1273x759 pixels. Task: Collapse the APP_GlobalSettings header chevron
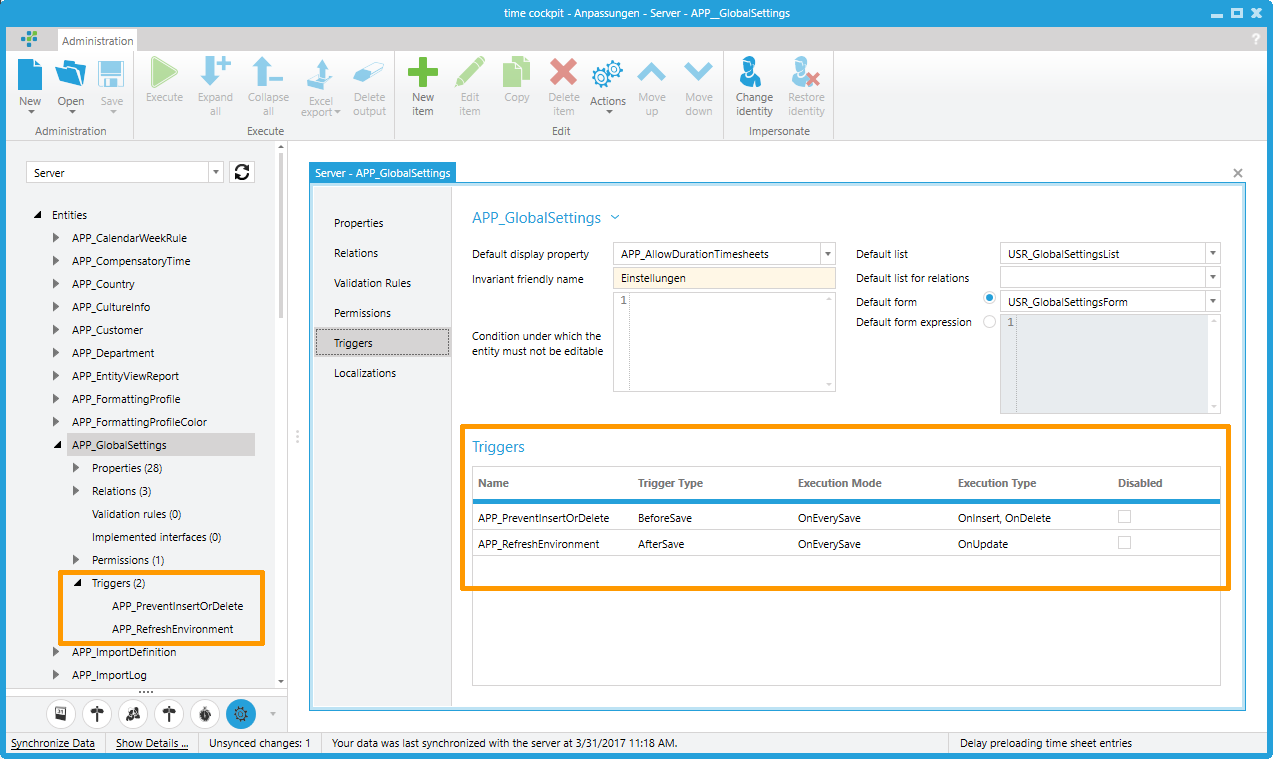[x=615, y=217]
